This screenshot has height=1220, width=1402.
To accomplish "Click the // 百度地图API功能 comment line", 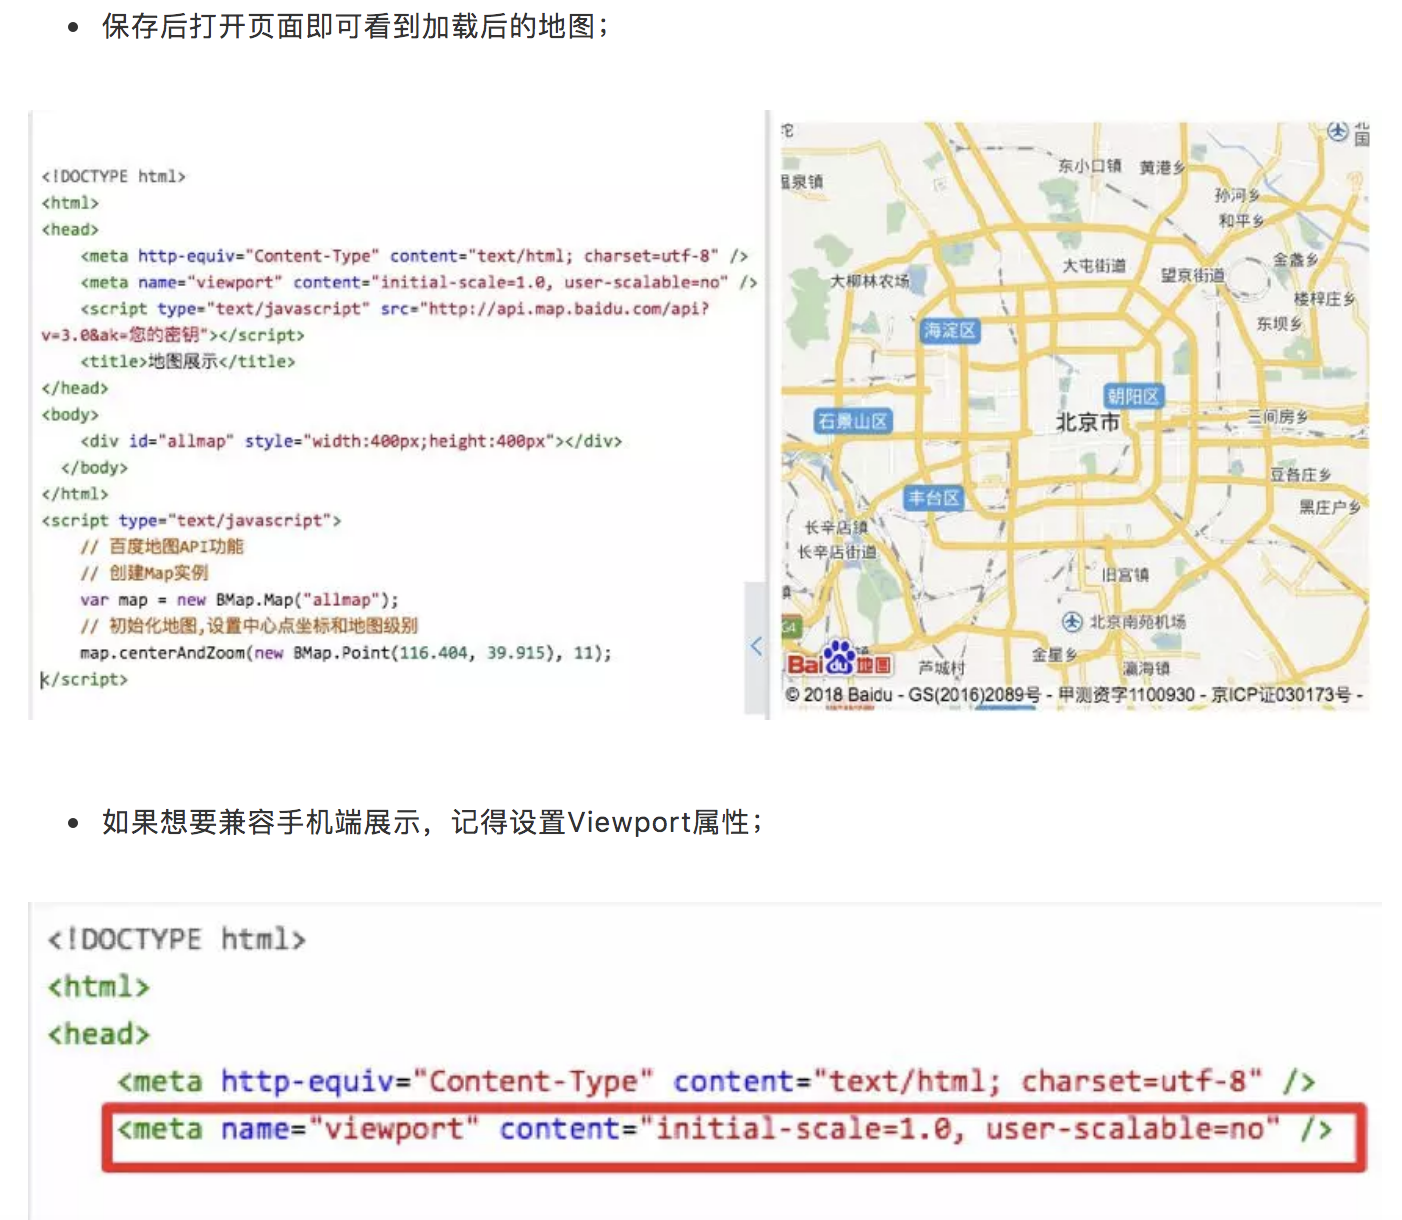I will coord(162,546).
